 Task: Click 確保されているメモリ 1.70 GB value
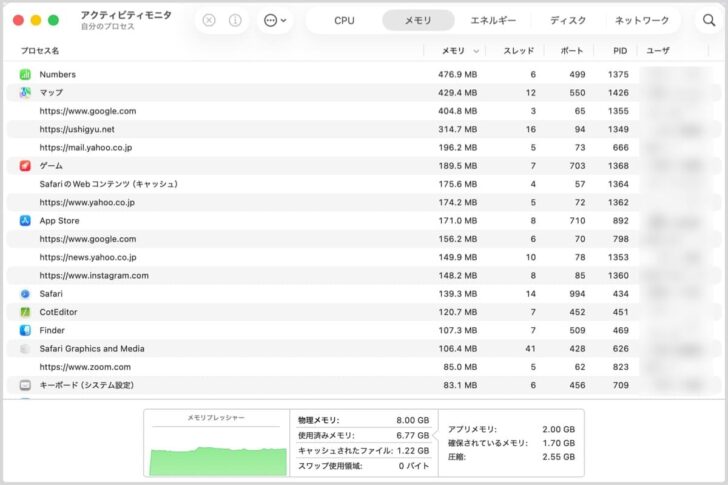coord(559,443)
